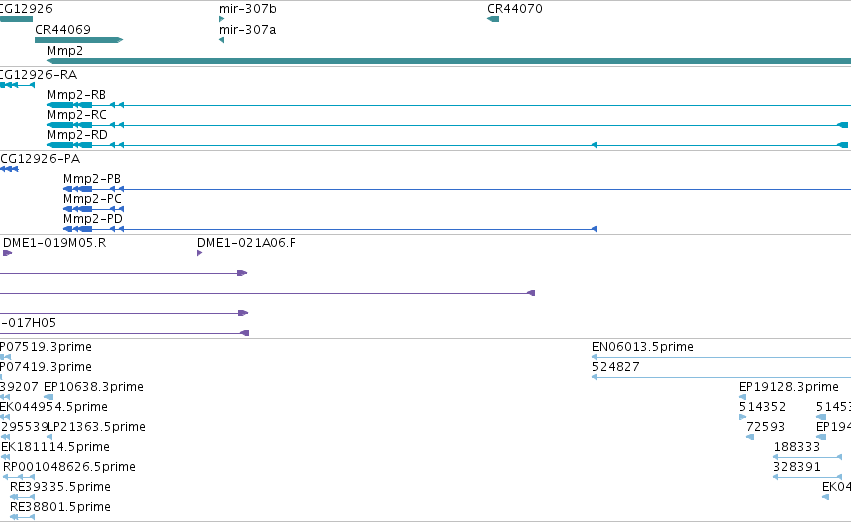Click the 188333 feature line
851x522 pixels.
808,457
